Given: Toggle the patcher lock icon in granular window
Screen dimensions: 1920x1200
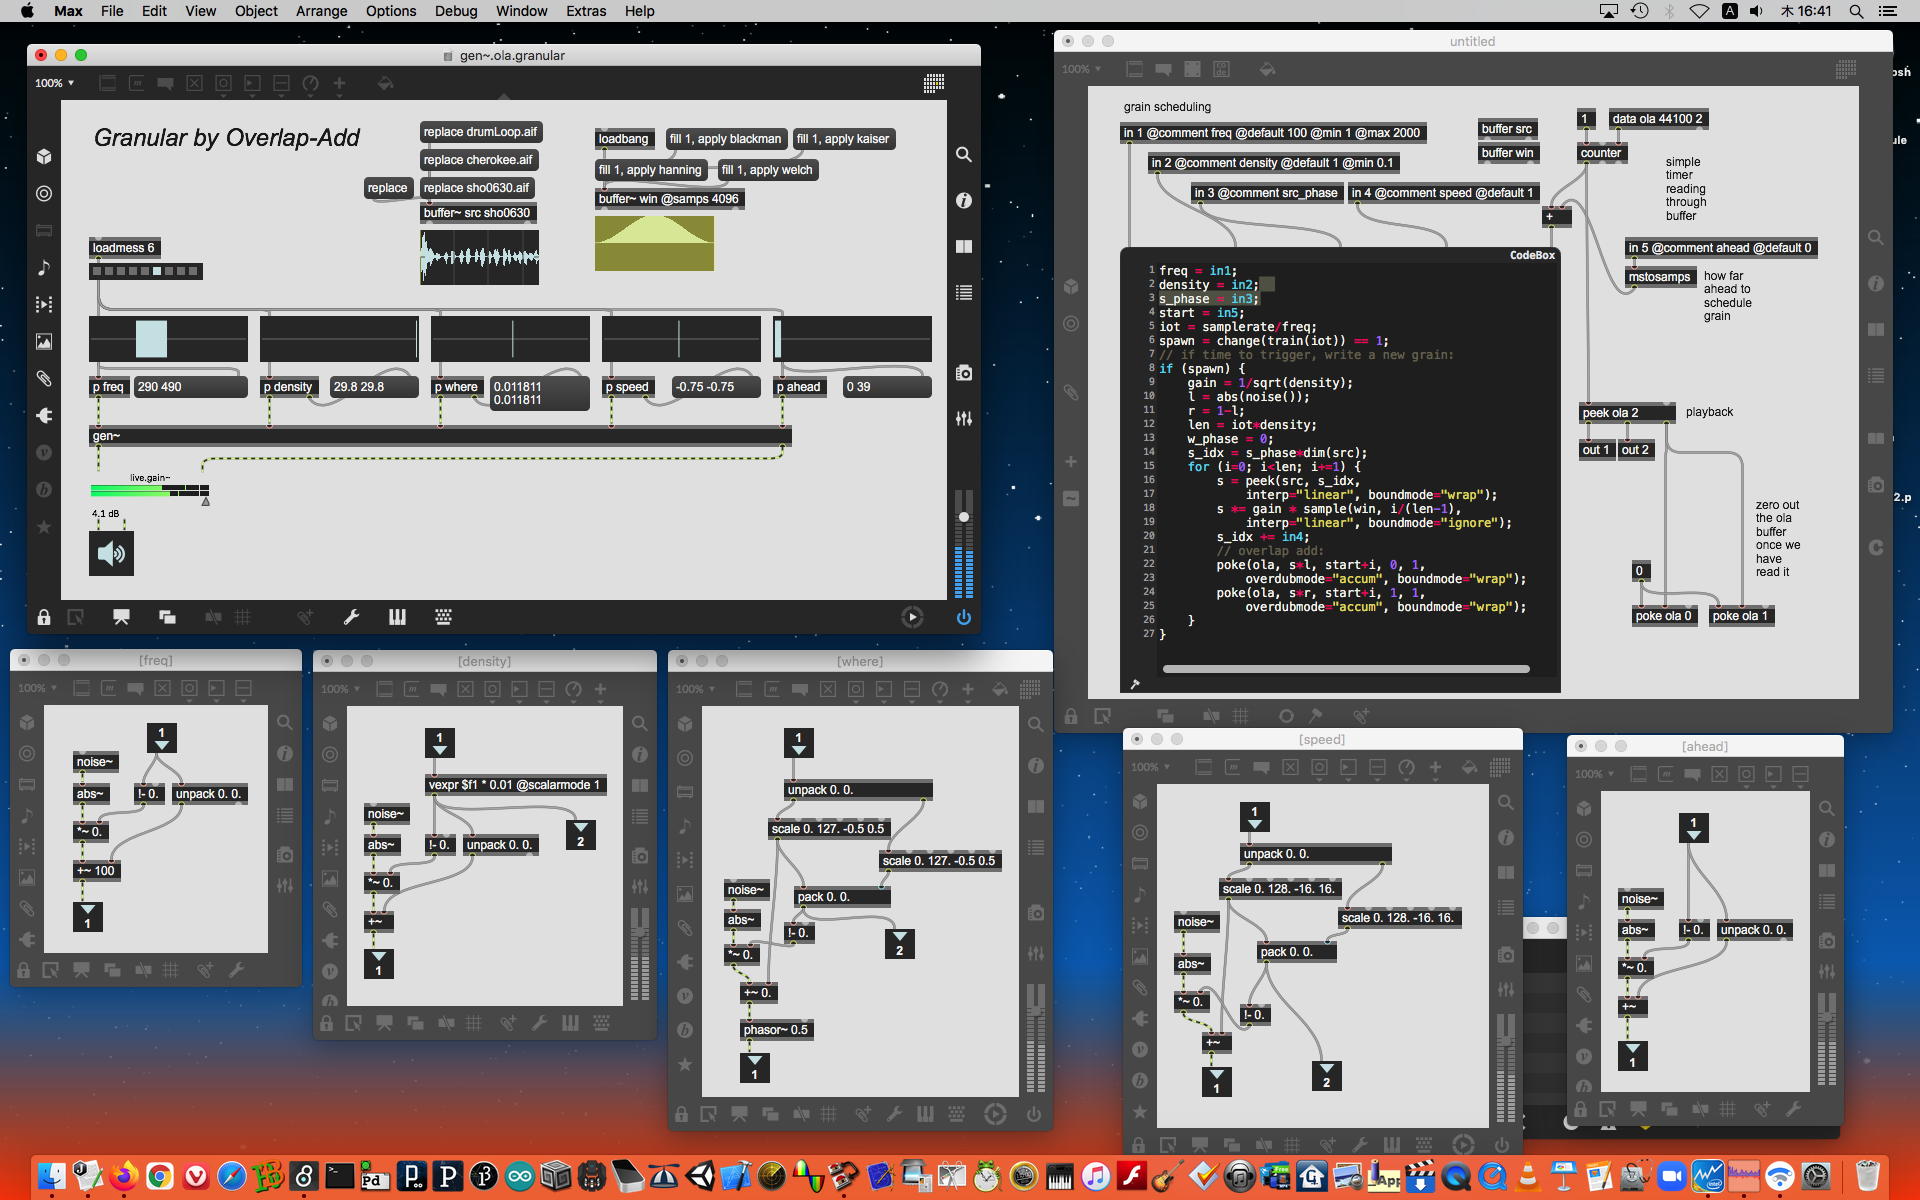Looking at the screenshot, I should tap(44, 617).
